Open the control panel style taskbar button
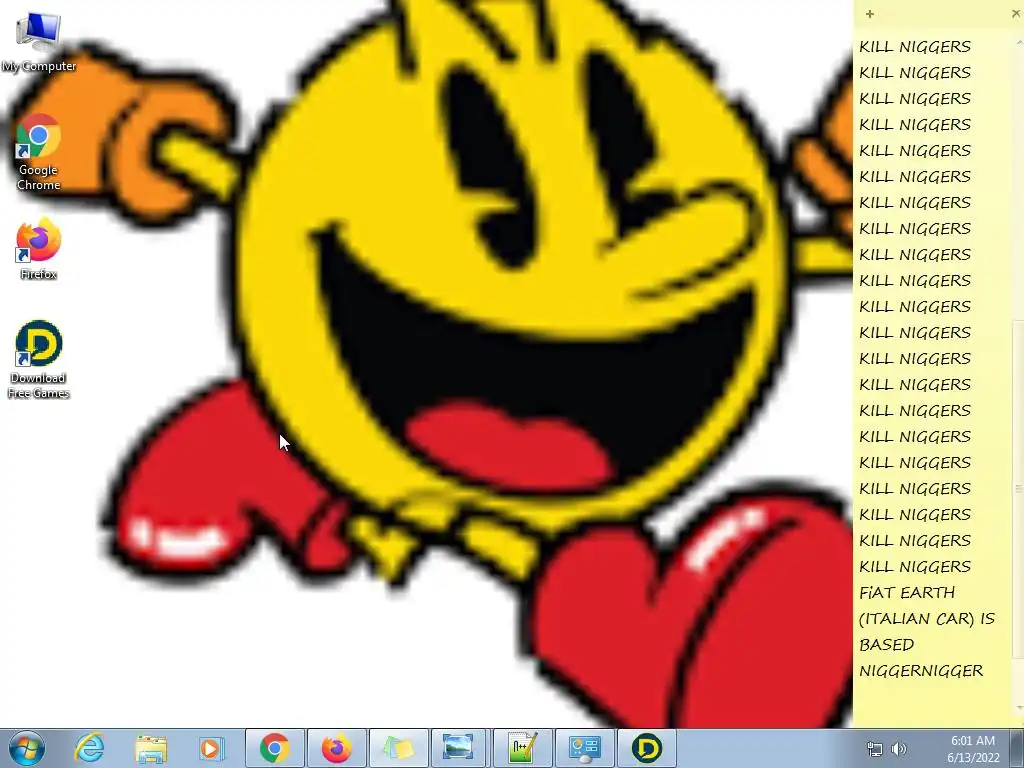Screen dimensions: 1024x768 (584, 748)
